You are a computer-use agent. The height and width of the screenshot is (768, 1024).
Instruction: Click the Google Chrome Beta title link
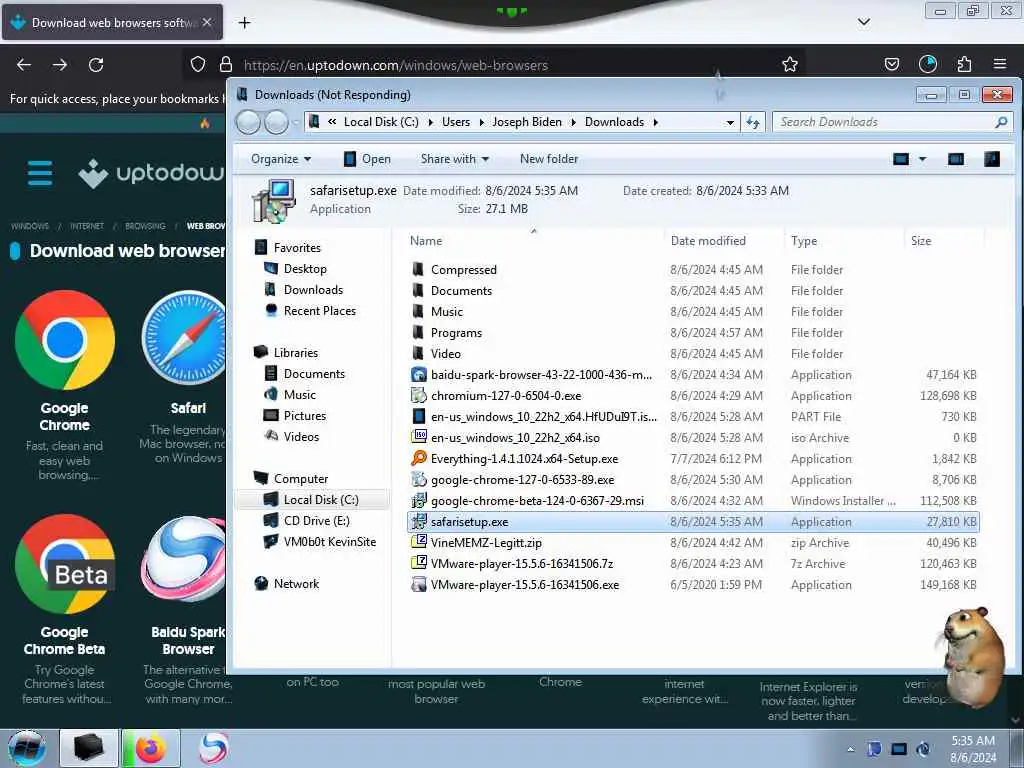coord(64,641)
